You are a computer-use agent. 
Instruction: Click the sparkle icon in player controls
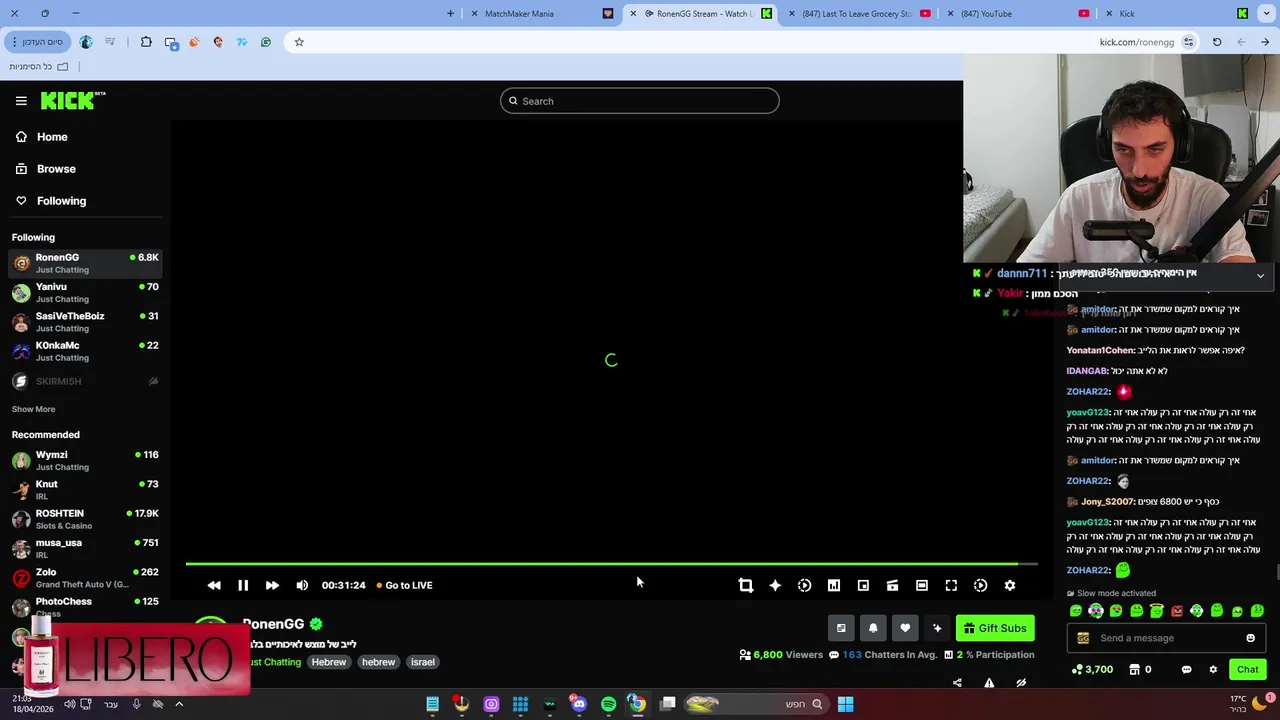pyautogui.click(x=775, y=585)
